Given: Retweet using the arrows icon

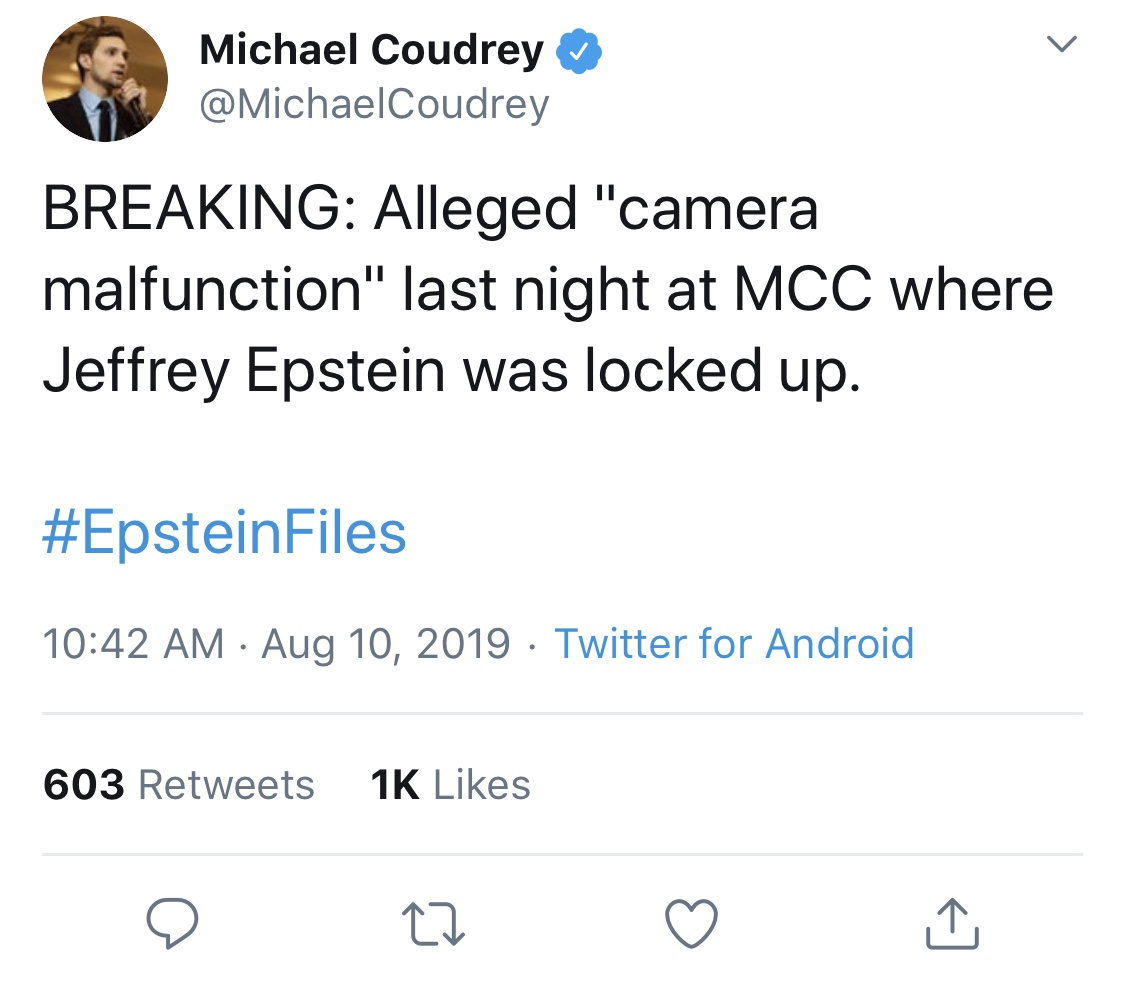Looking at the screenshot, I should 433,923.
